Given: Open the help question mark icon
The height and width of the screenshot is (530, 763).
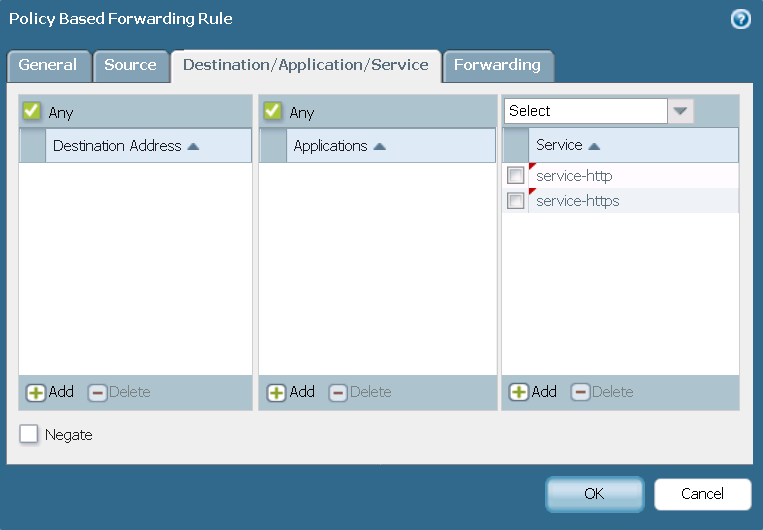Looking at the screenshot, I should 741,19.
